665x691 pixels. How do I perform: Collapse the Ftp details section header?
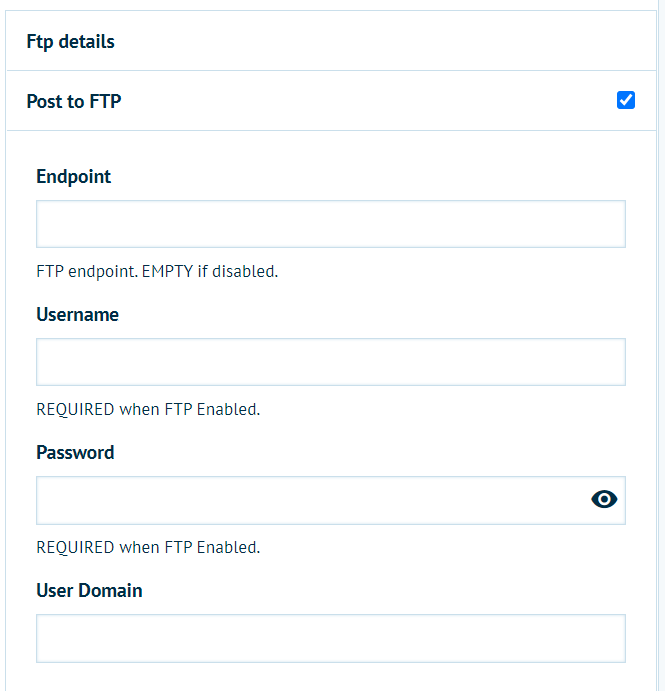pos(330,41)
